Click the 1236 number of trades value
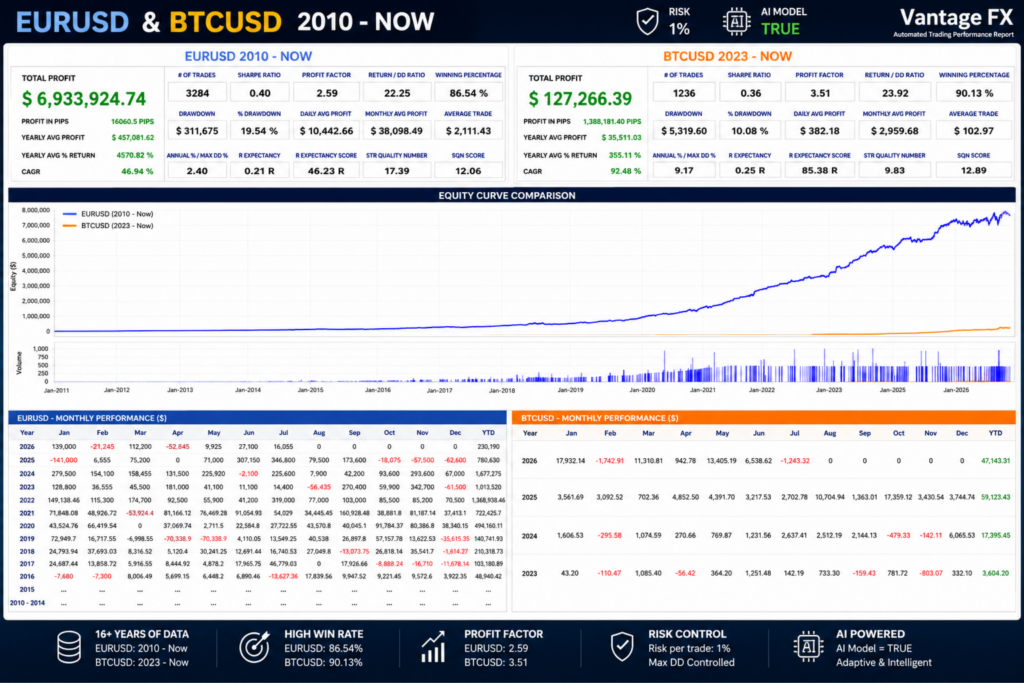This screenshot has height=683, width=1024. click(684, 93)
